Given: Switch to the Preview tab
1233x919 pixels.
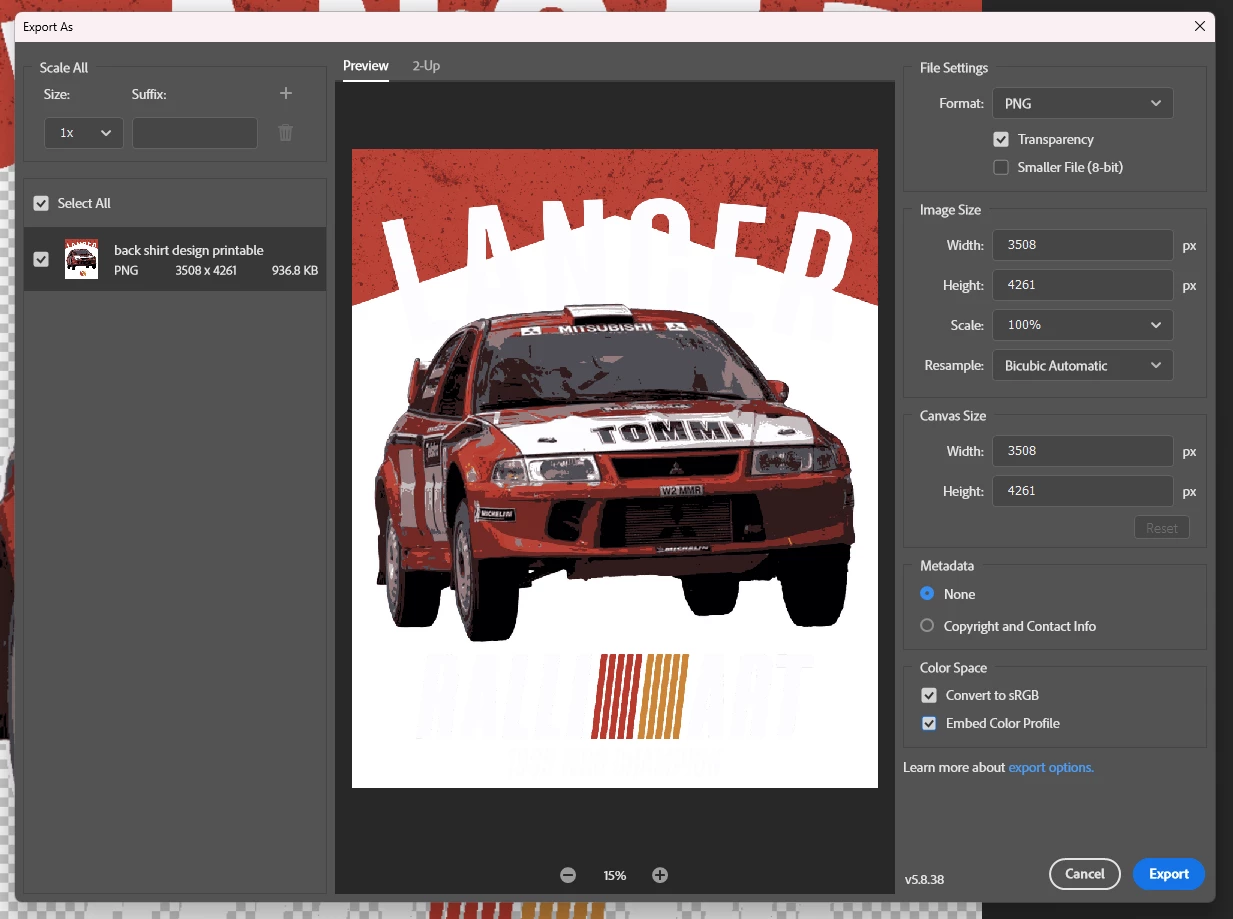Looking at the screenshot, I should coord(366,66).
